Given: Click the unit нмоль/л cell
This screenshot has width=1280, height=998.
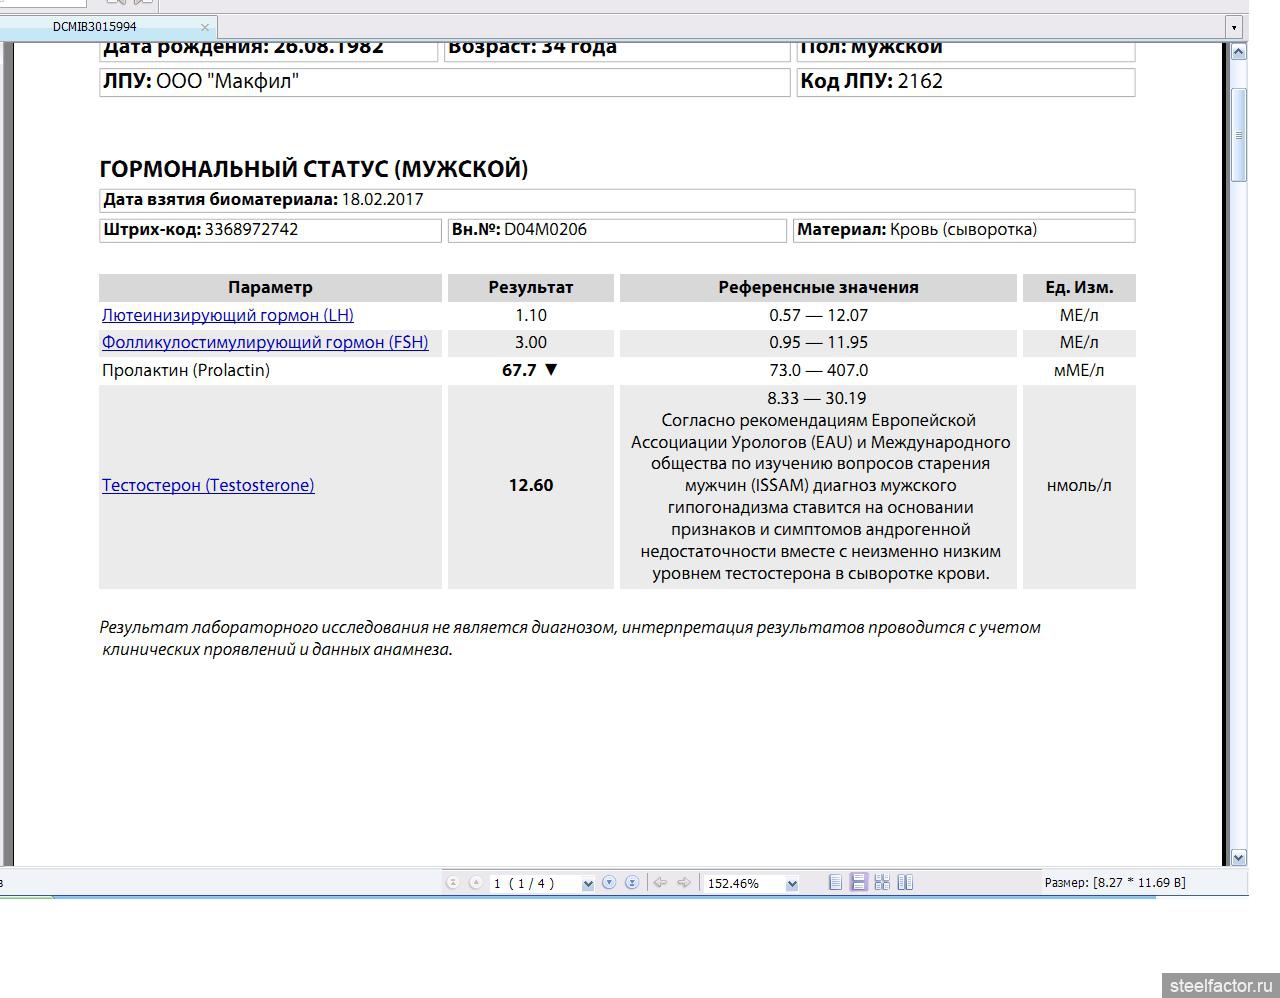Looking at the screenshot, I should [x=1079, y=485].
